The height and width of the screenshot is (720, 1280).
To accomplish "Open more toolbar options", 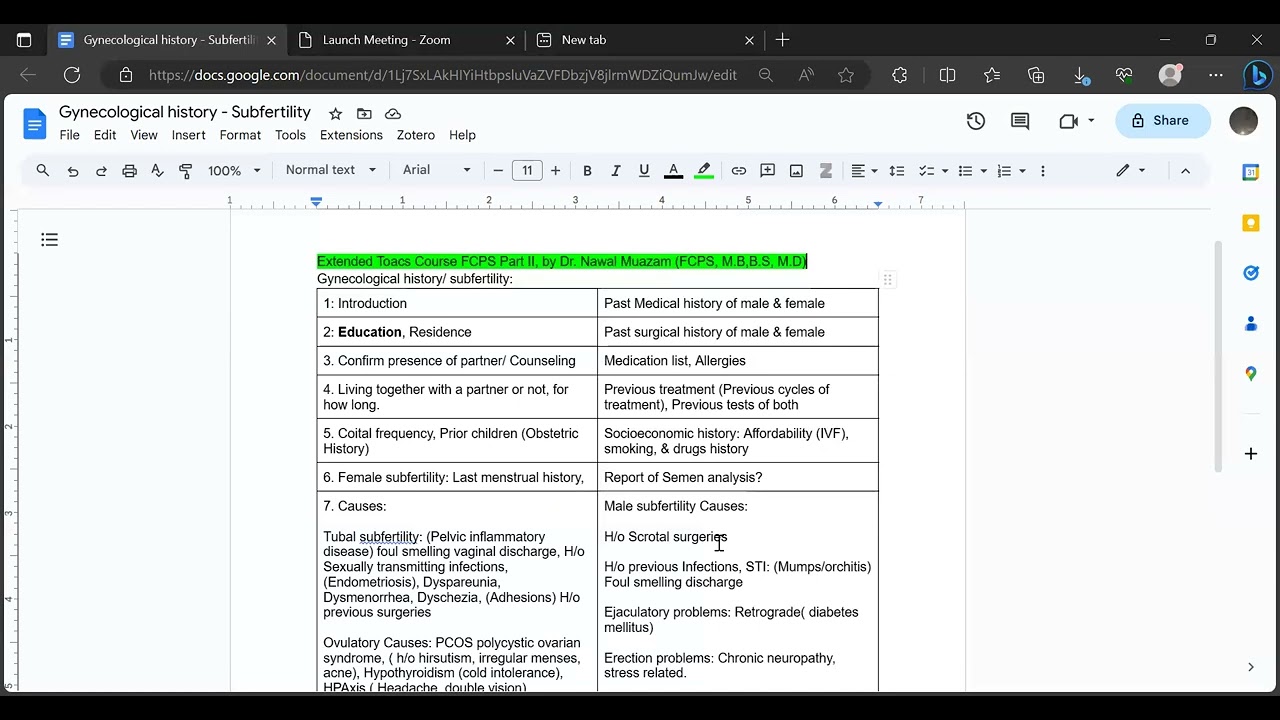I will (x=1043, y=171).
